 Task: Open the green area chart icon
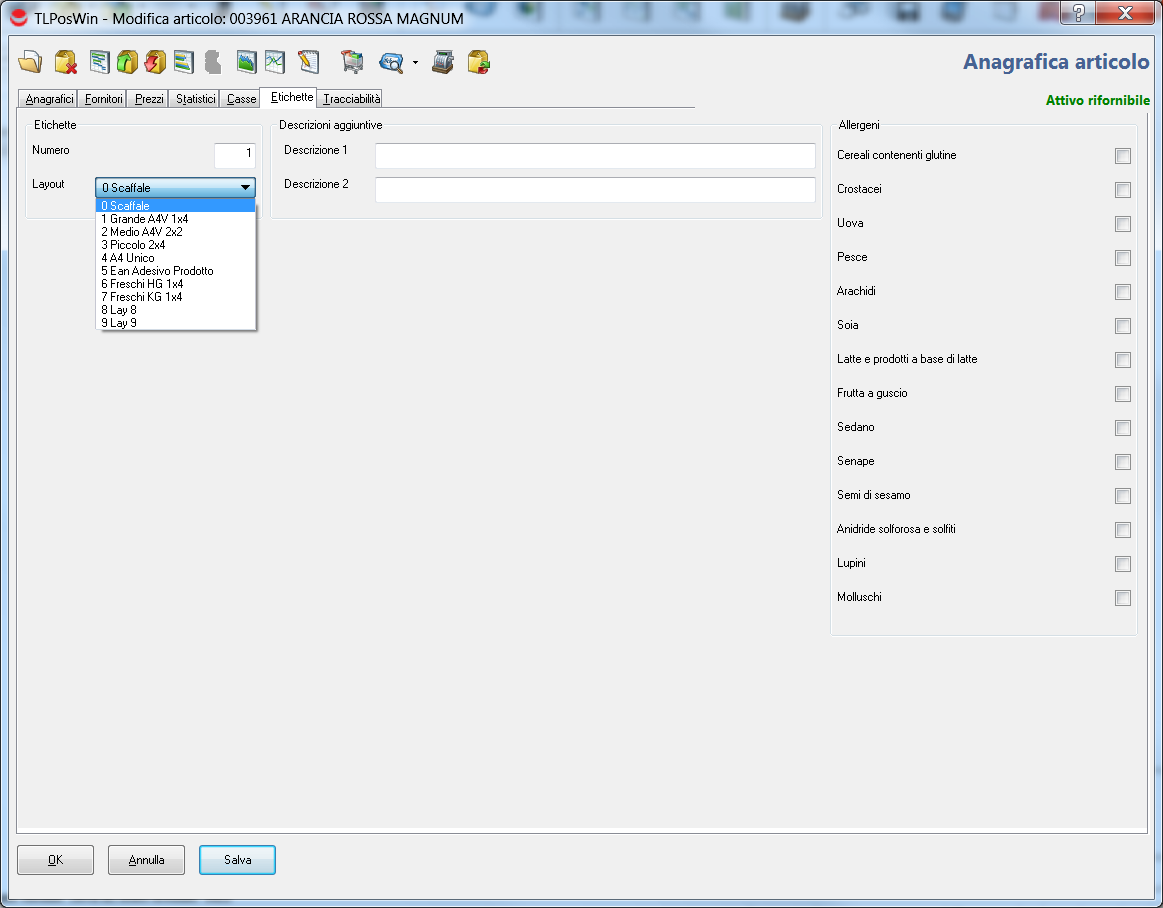click(x=247, y=63)
